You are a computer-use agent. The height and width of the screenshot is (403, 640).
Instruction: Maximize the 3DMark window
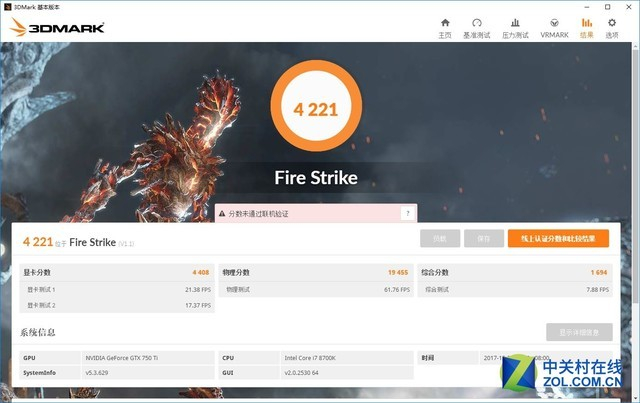(x=608, y=7)
